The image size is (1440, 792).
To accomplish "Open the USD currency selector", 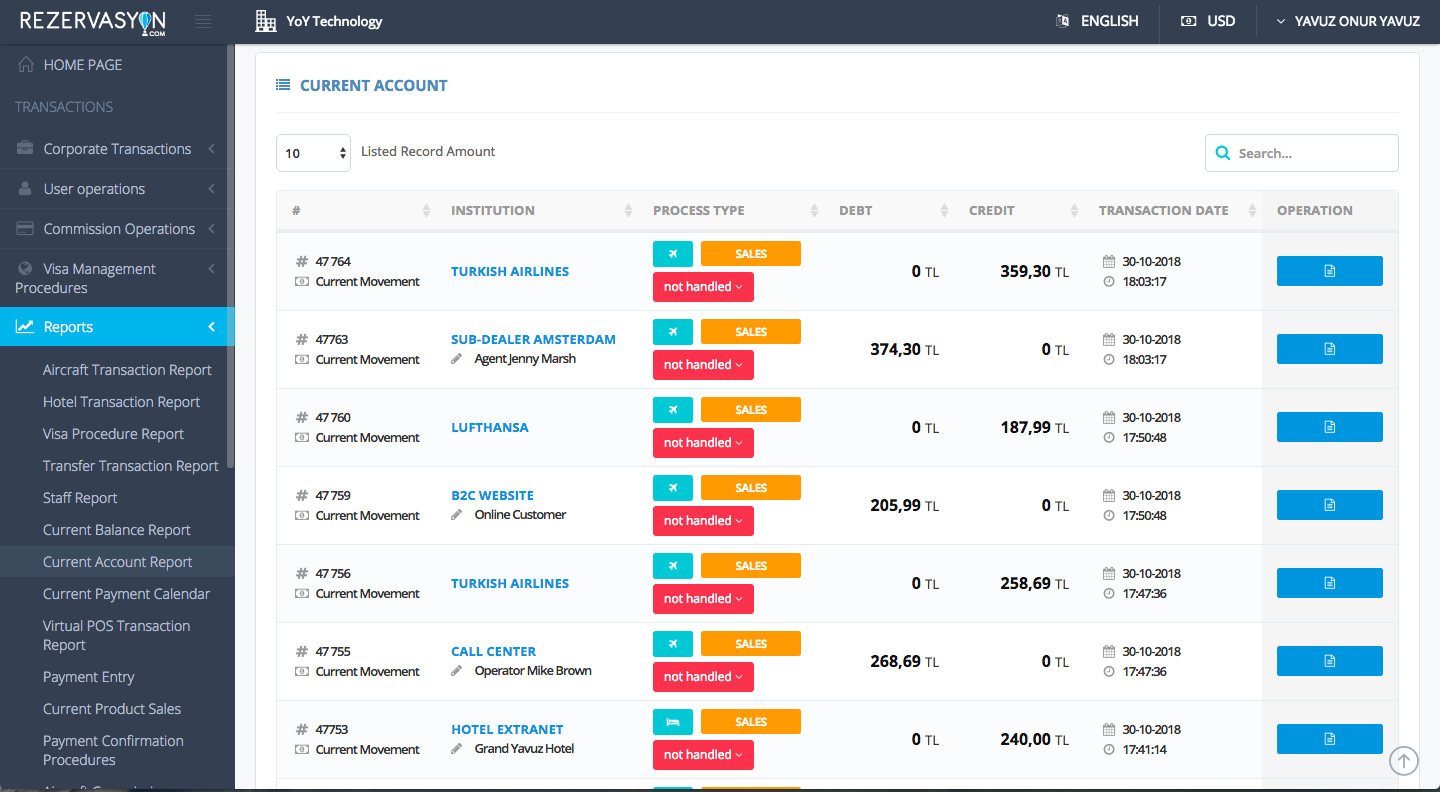I will 1208,21.
